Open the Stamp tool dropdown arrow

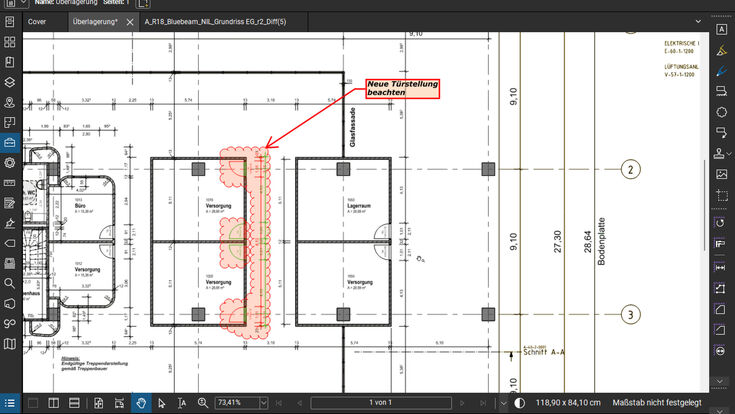[x=729, y=154]
